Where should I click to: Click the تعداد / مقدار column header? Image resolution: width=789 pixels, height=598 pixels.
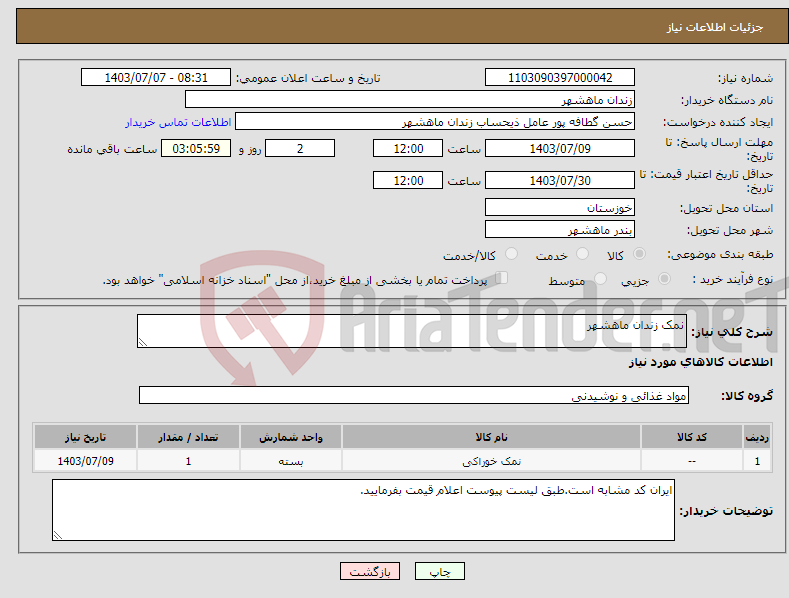(188, 437)
